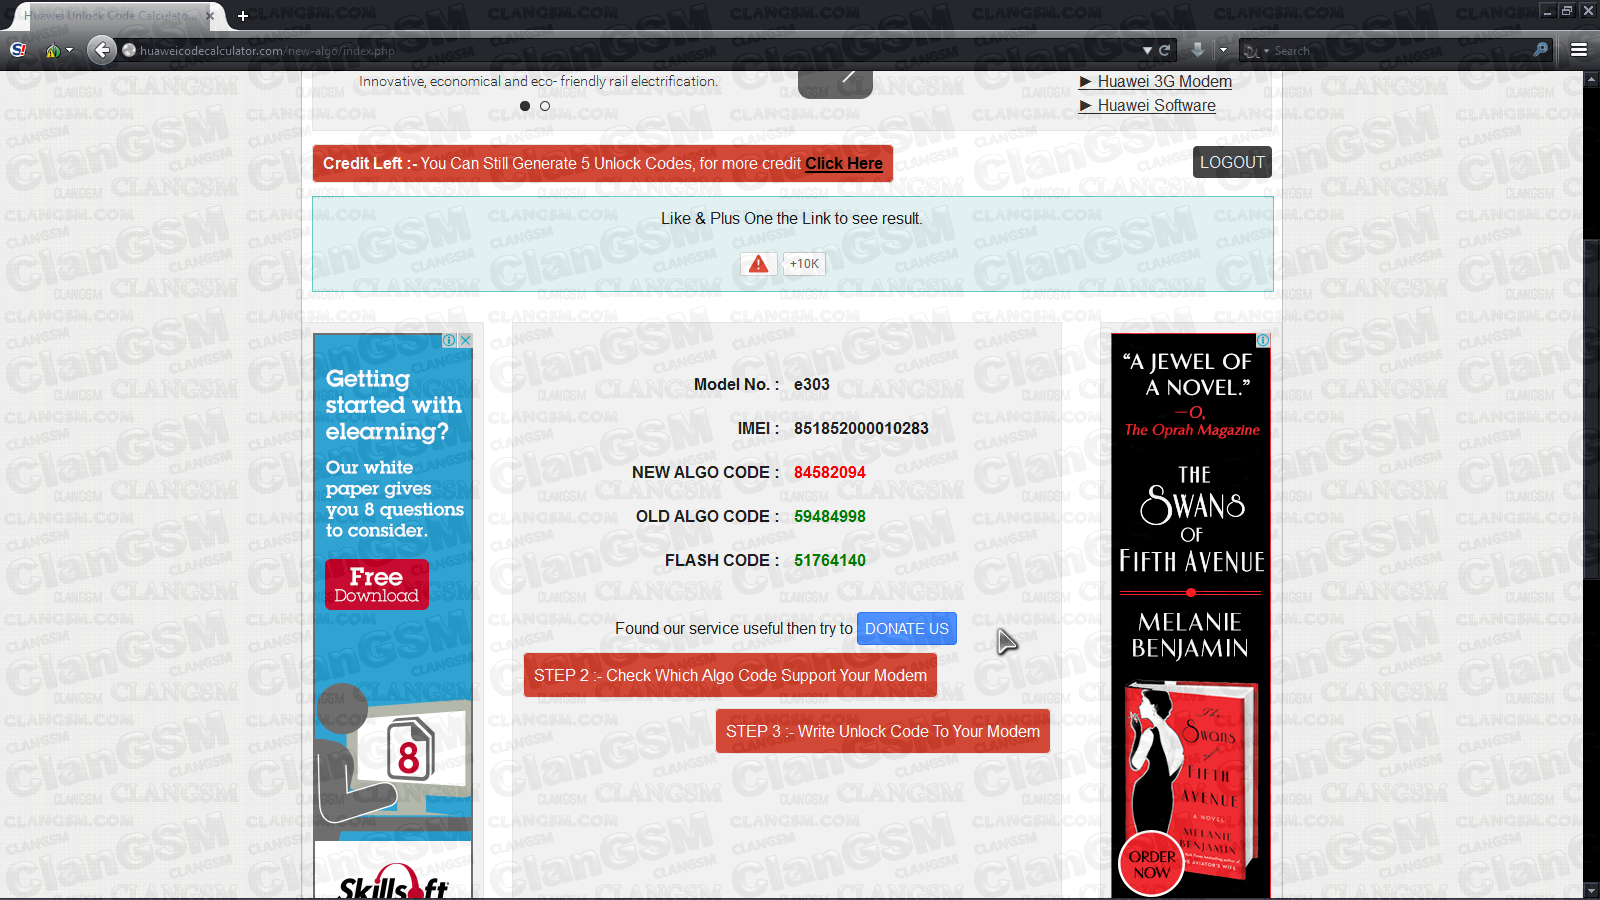The width and height of the screenshot is (1600, 900).
Task: Click the browser back arrow button
Action: click(x=101, y=50)
